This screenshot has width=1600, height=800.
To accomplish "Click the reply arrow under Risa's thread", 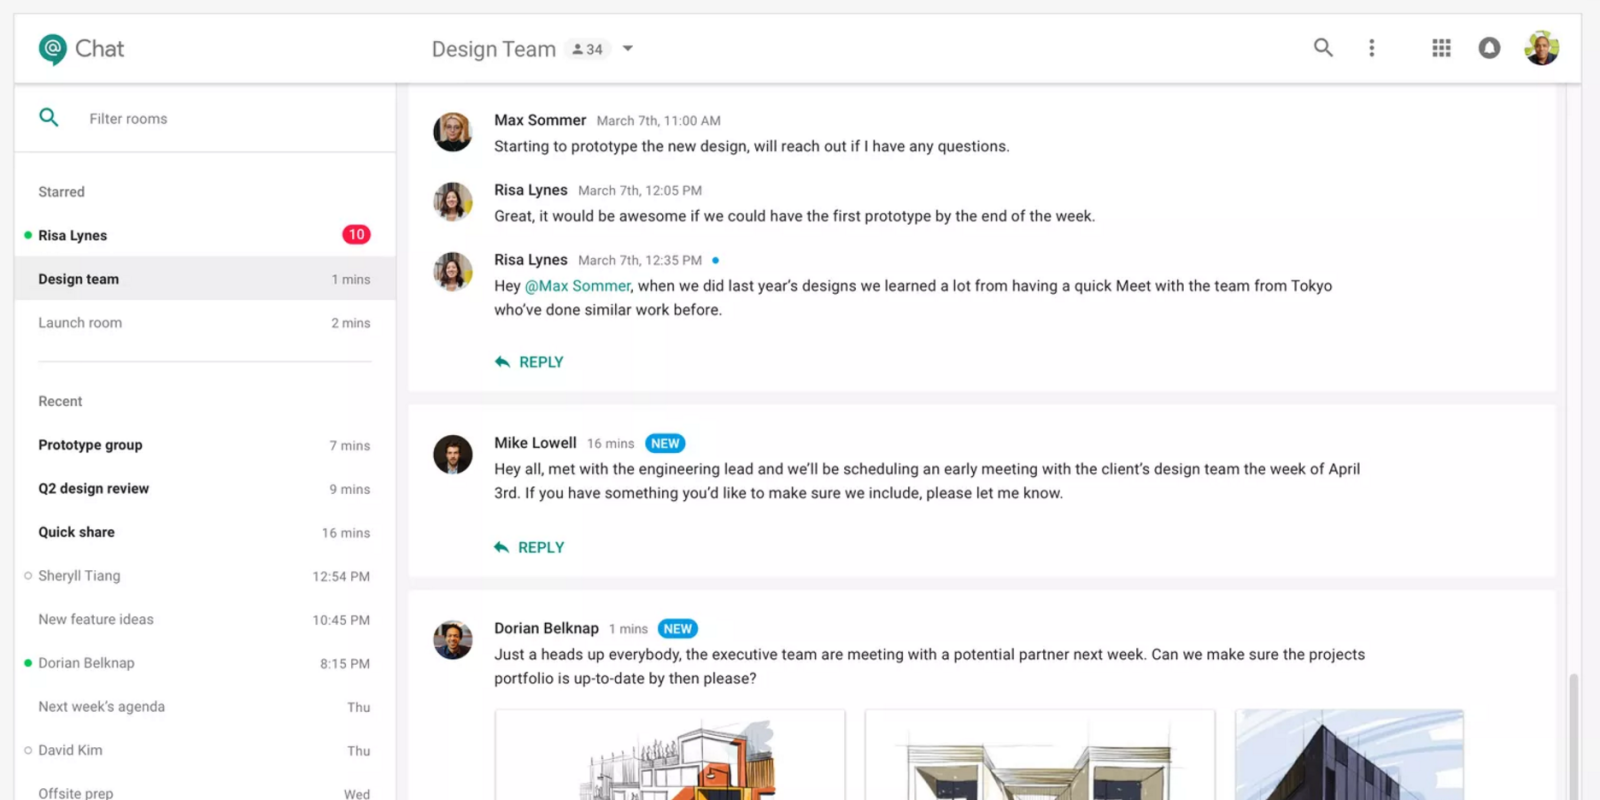I will 502,362.
